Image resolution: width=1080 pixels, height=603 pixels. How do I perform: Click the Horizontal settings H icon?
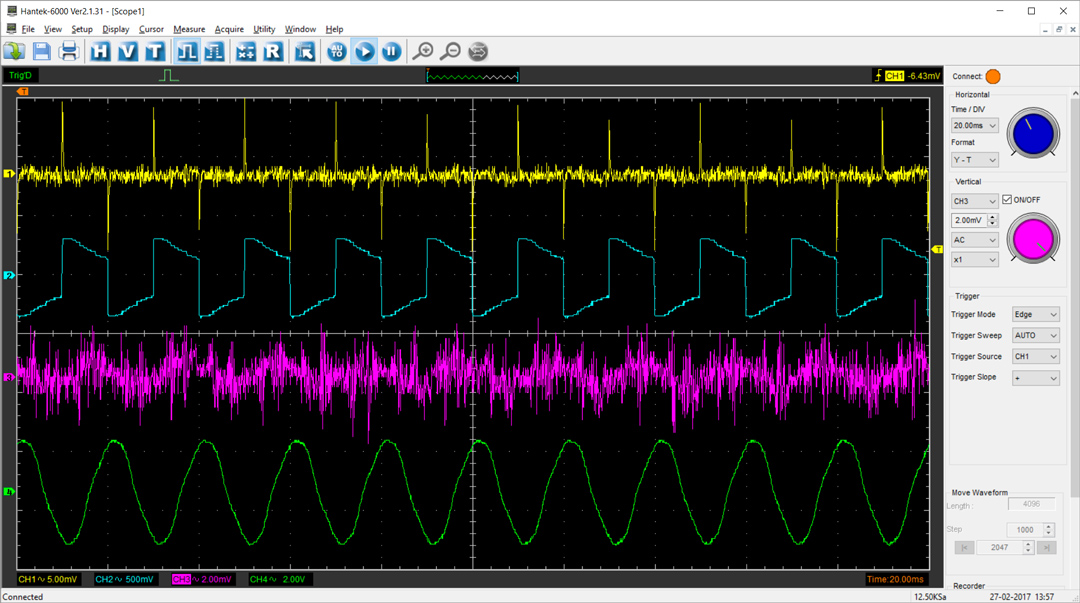[x=101, y=51]
